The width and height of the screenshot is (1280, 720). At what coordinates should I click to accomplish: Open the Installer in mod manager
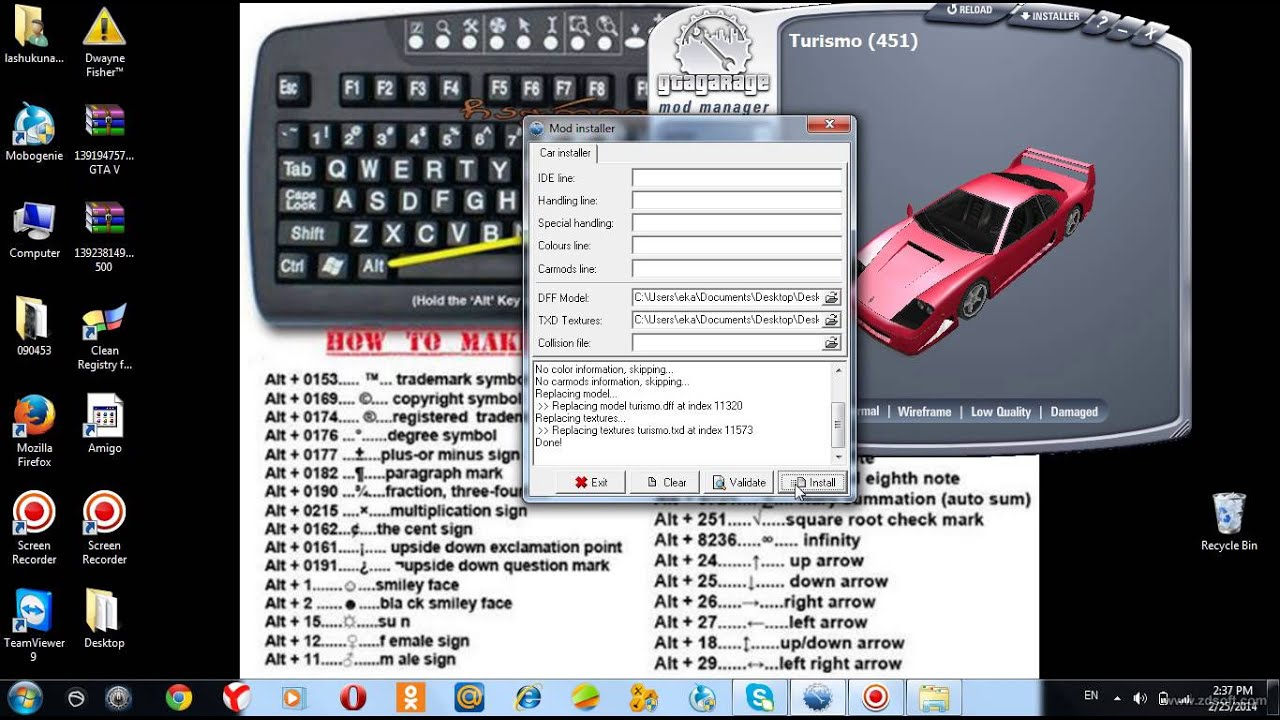(x=1050, y=16)
